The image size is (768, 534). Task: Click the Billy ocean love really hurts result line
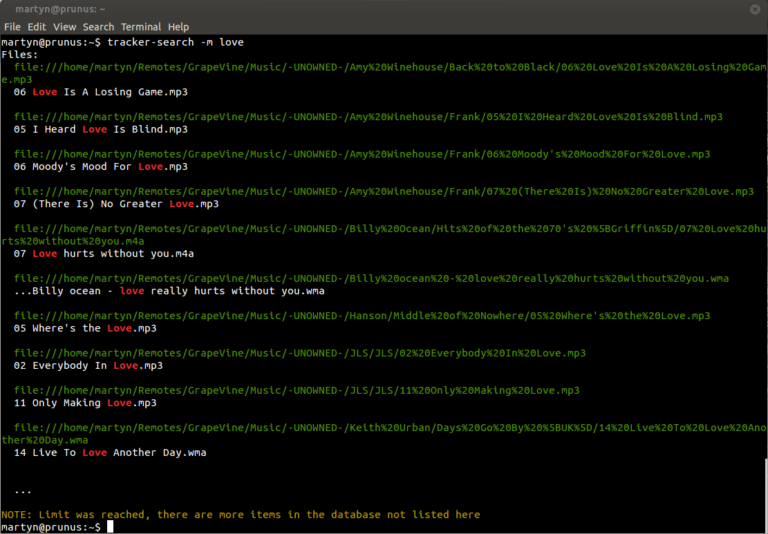point(169,291)
